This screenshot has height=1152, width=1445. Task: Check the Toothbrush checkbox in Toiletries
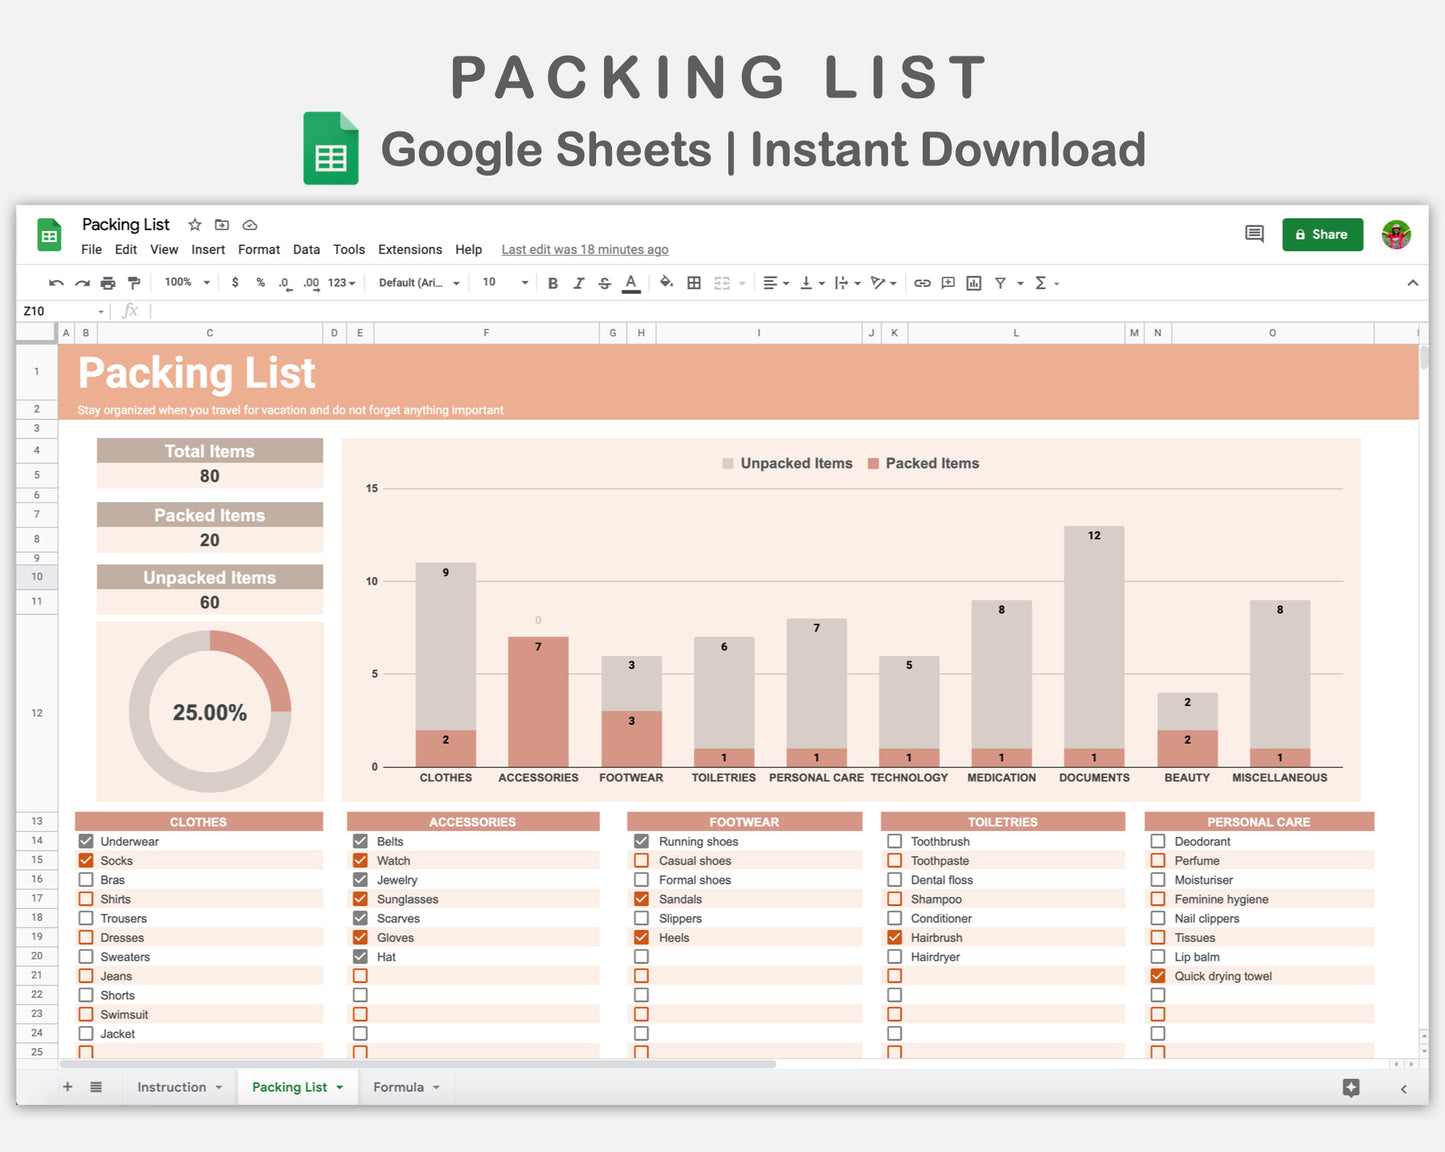point(894,841)
